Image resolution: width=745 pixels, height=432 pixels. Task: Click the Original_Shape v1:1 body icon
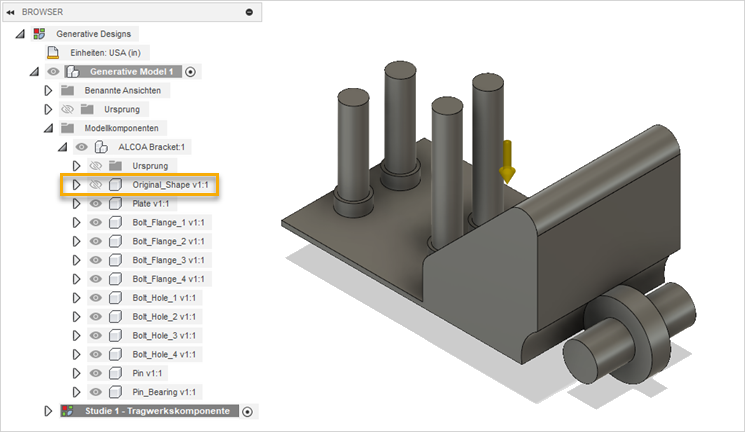tap(115, 184)
